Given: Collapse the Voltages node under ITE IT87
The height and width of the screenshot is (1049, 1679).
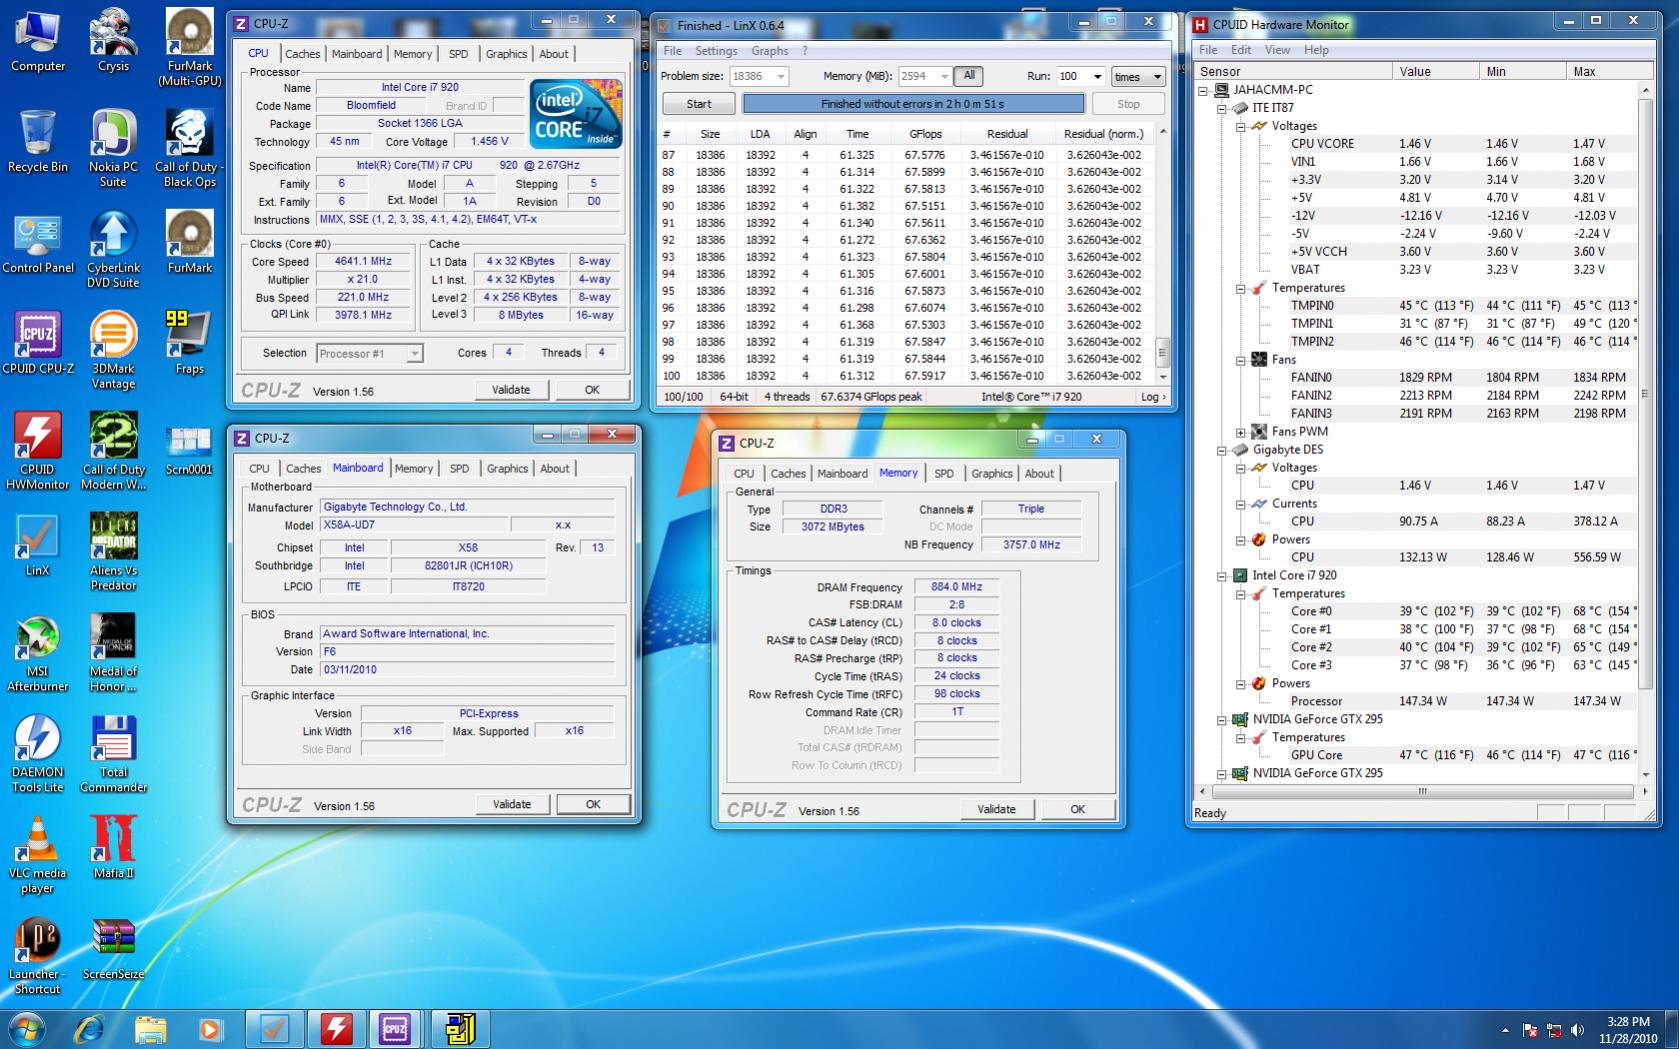Looking at the screenshot, I should click(x=1241, y=126).
